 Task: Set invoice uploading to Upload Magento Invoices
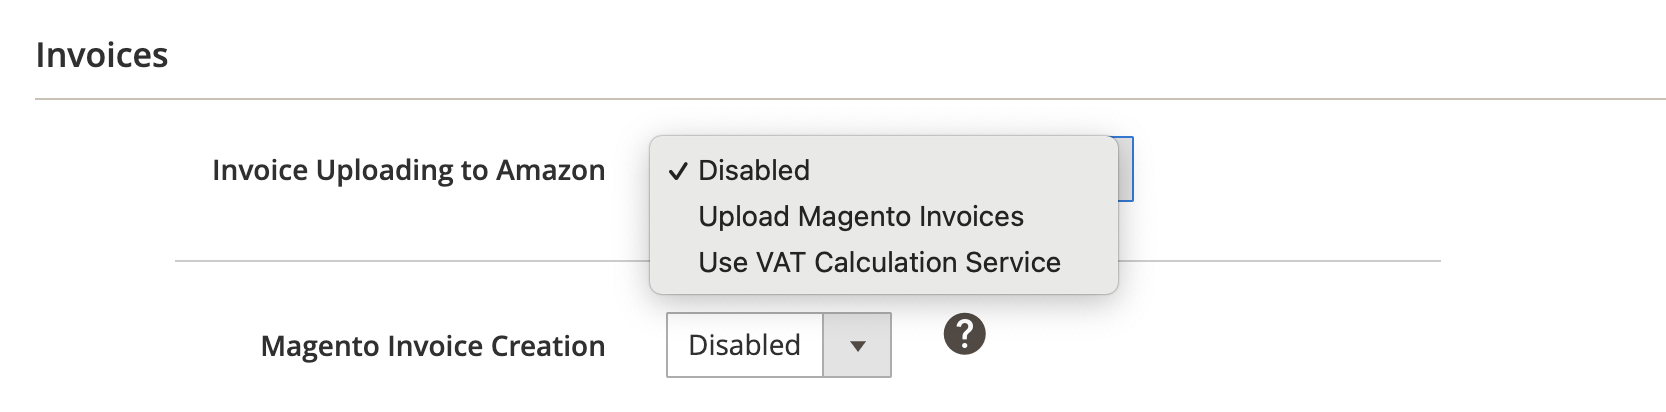(x=860, y=217)
